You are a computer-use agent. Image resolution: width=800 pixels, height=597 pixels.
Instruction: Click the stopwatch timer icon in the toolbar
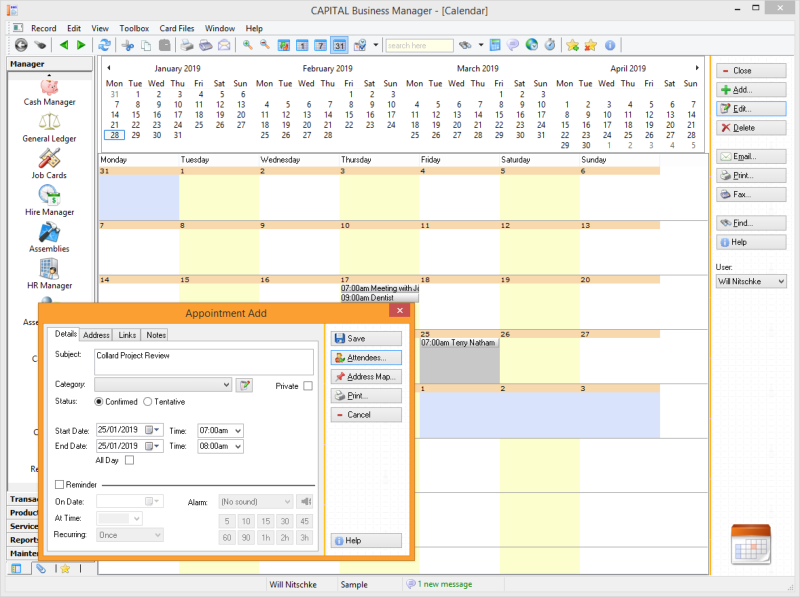pos(550,45)
